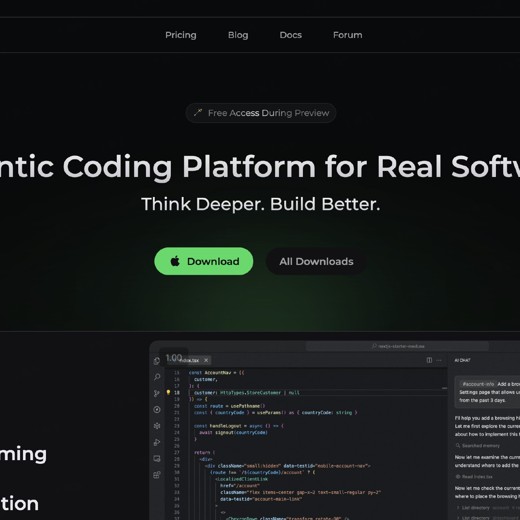Open All Downloads
The image size is (520, 520).
316,261
